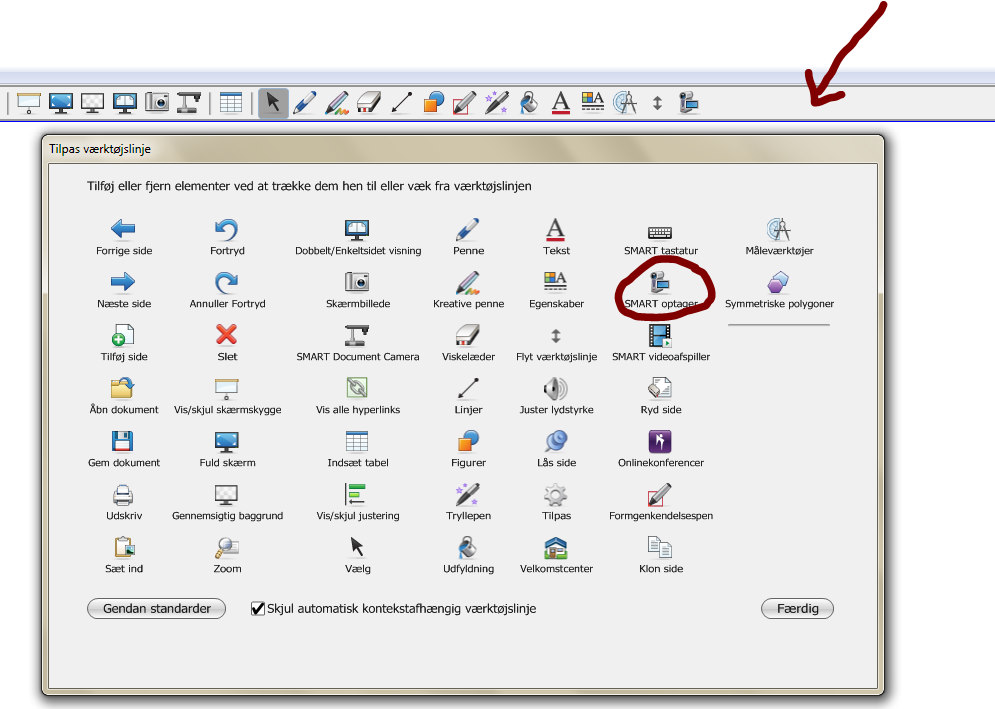This screenshot has height=709, width=995.
Task: Select the Linjer icon in the dialog
Action: pos(468,387)
